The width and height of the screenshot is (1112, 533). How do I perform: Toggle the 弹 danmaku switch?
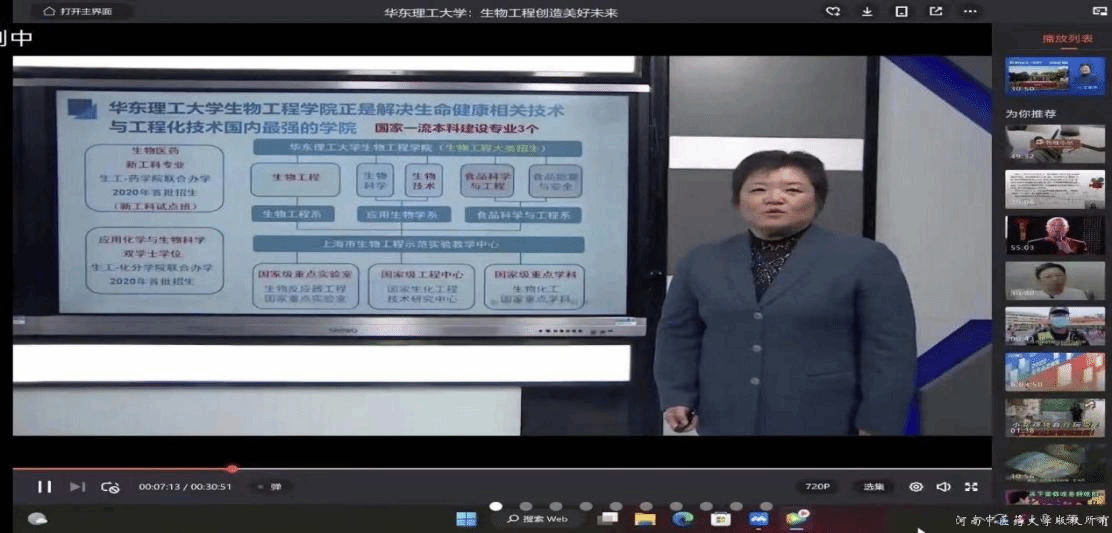point(270,487)
